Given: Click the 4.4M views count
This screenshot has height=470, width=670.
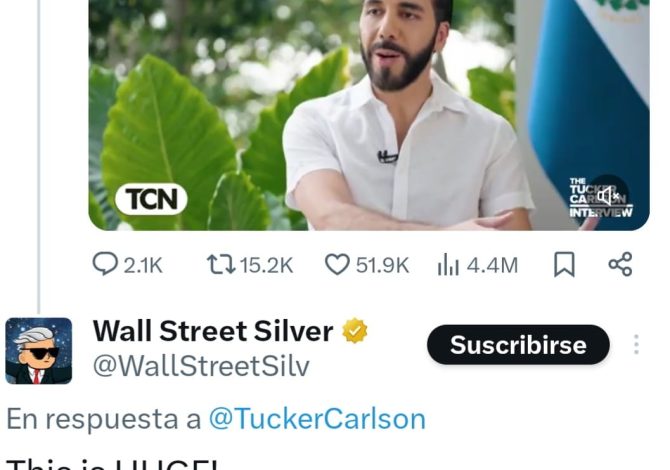Looking at the screenshot, I should point(492,265).
